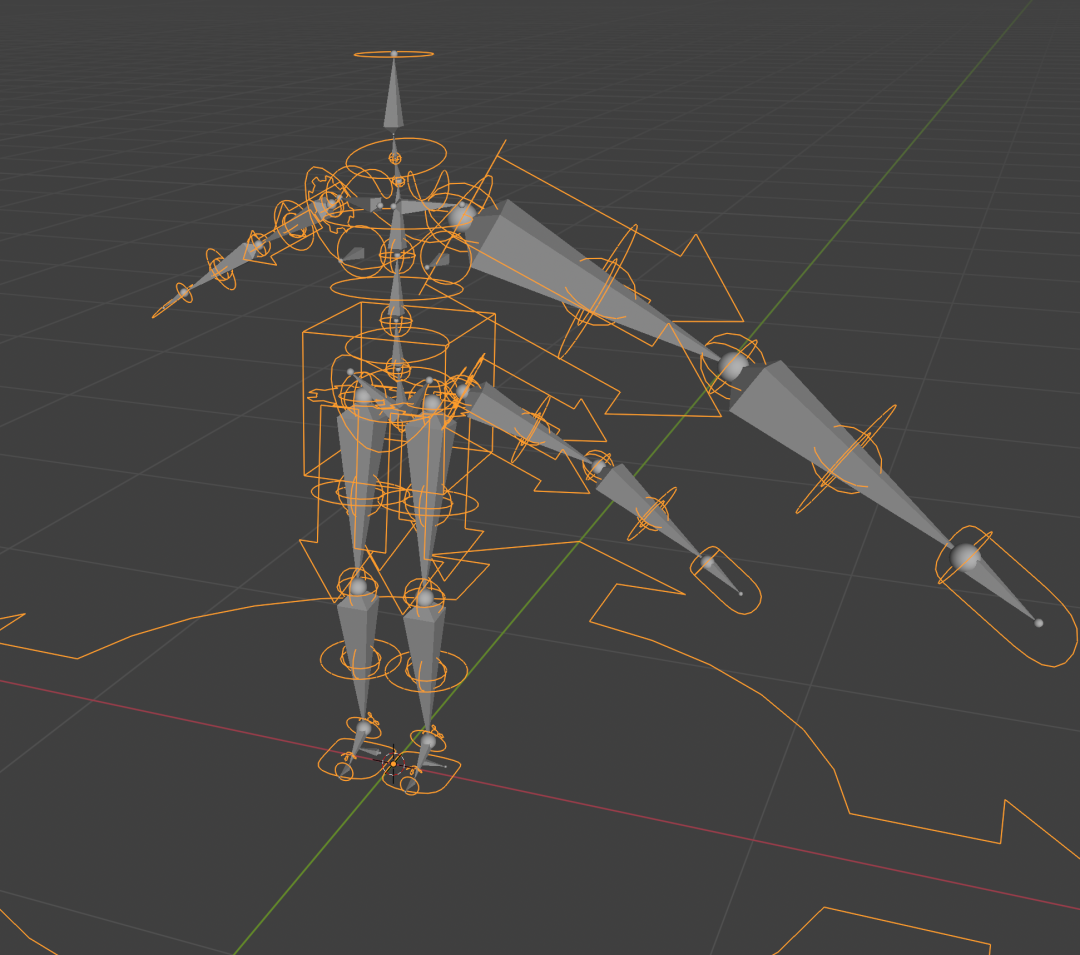The height and width of the screenshot is (955, 1080).
Task: Select the large wrist joint sphere
Action: [964, 556]
